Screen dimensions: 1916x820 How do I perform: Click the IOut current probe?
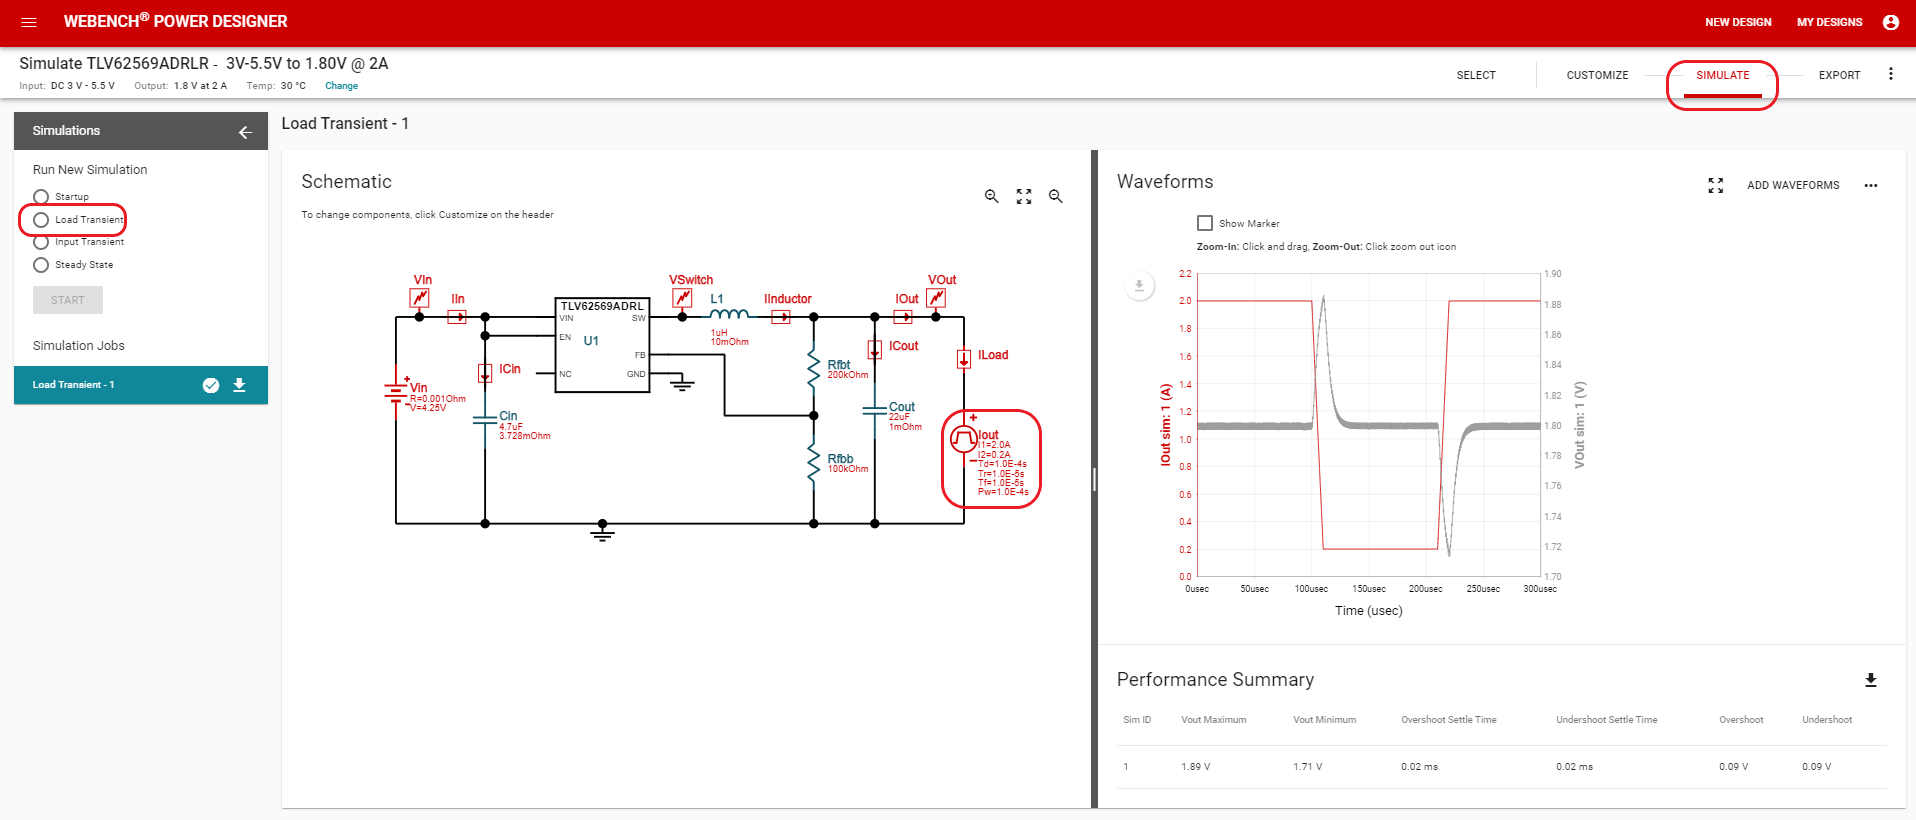902,317
